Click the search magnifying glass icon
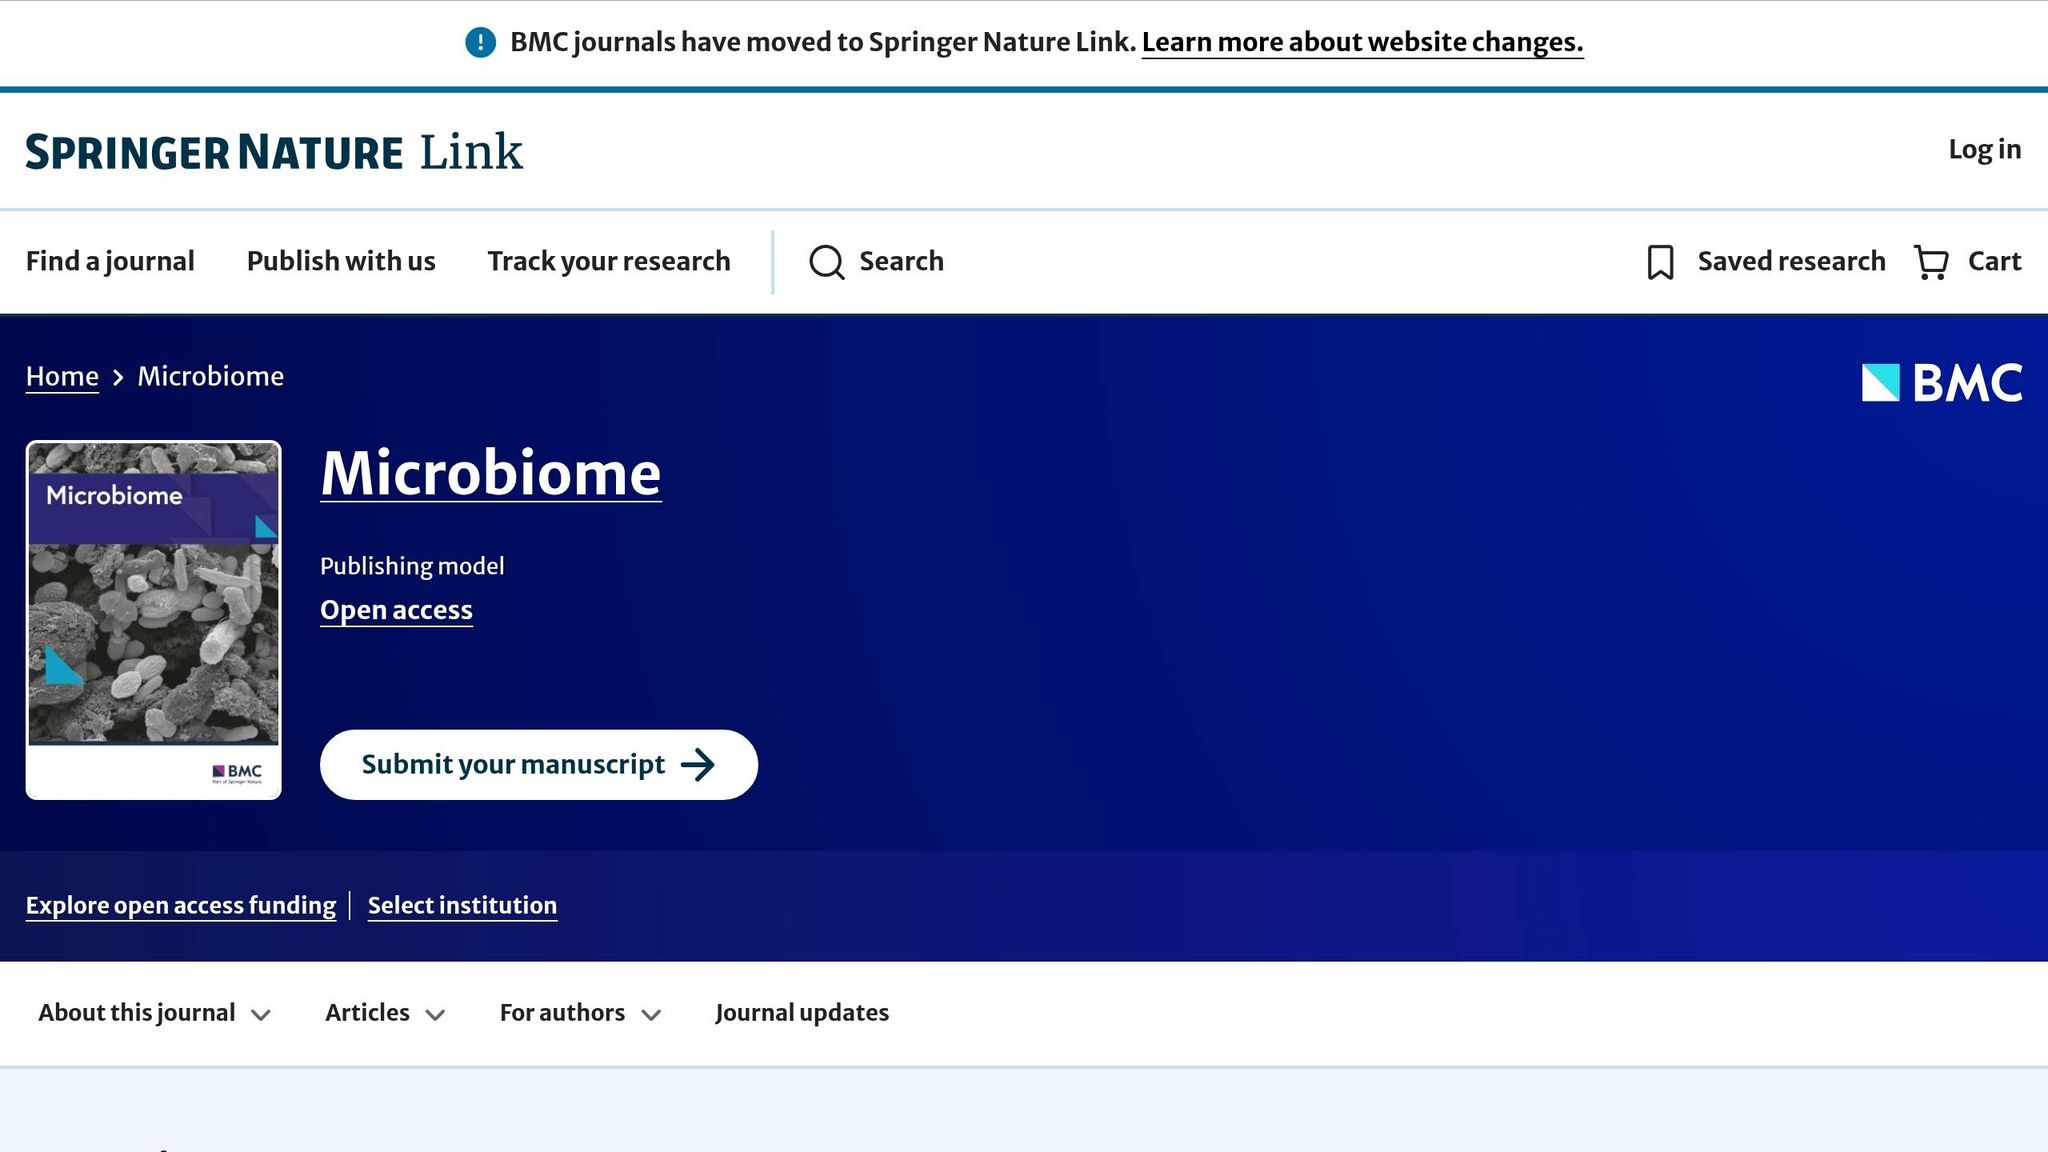The height and width of the screenshot is (1152, 2048). point(827,262)
